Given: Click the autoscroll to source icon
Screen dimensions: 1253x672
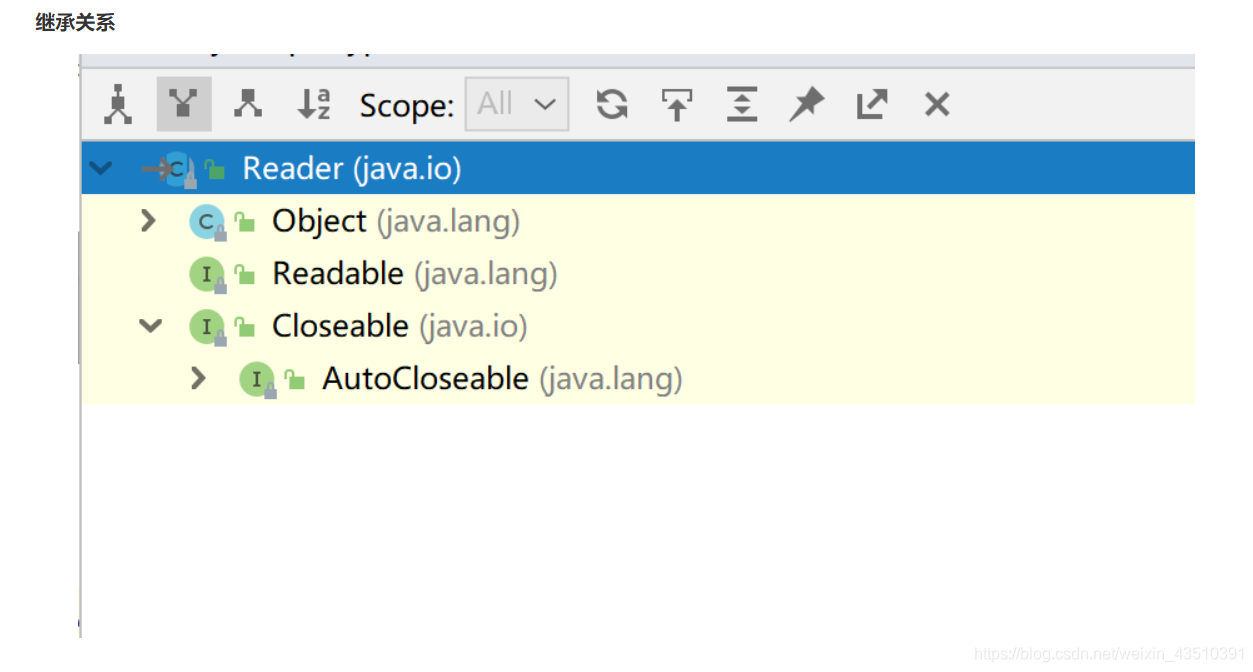Looking at the screenshot, I should (677, 104).
